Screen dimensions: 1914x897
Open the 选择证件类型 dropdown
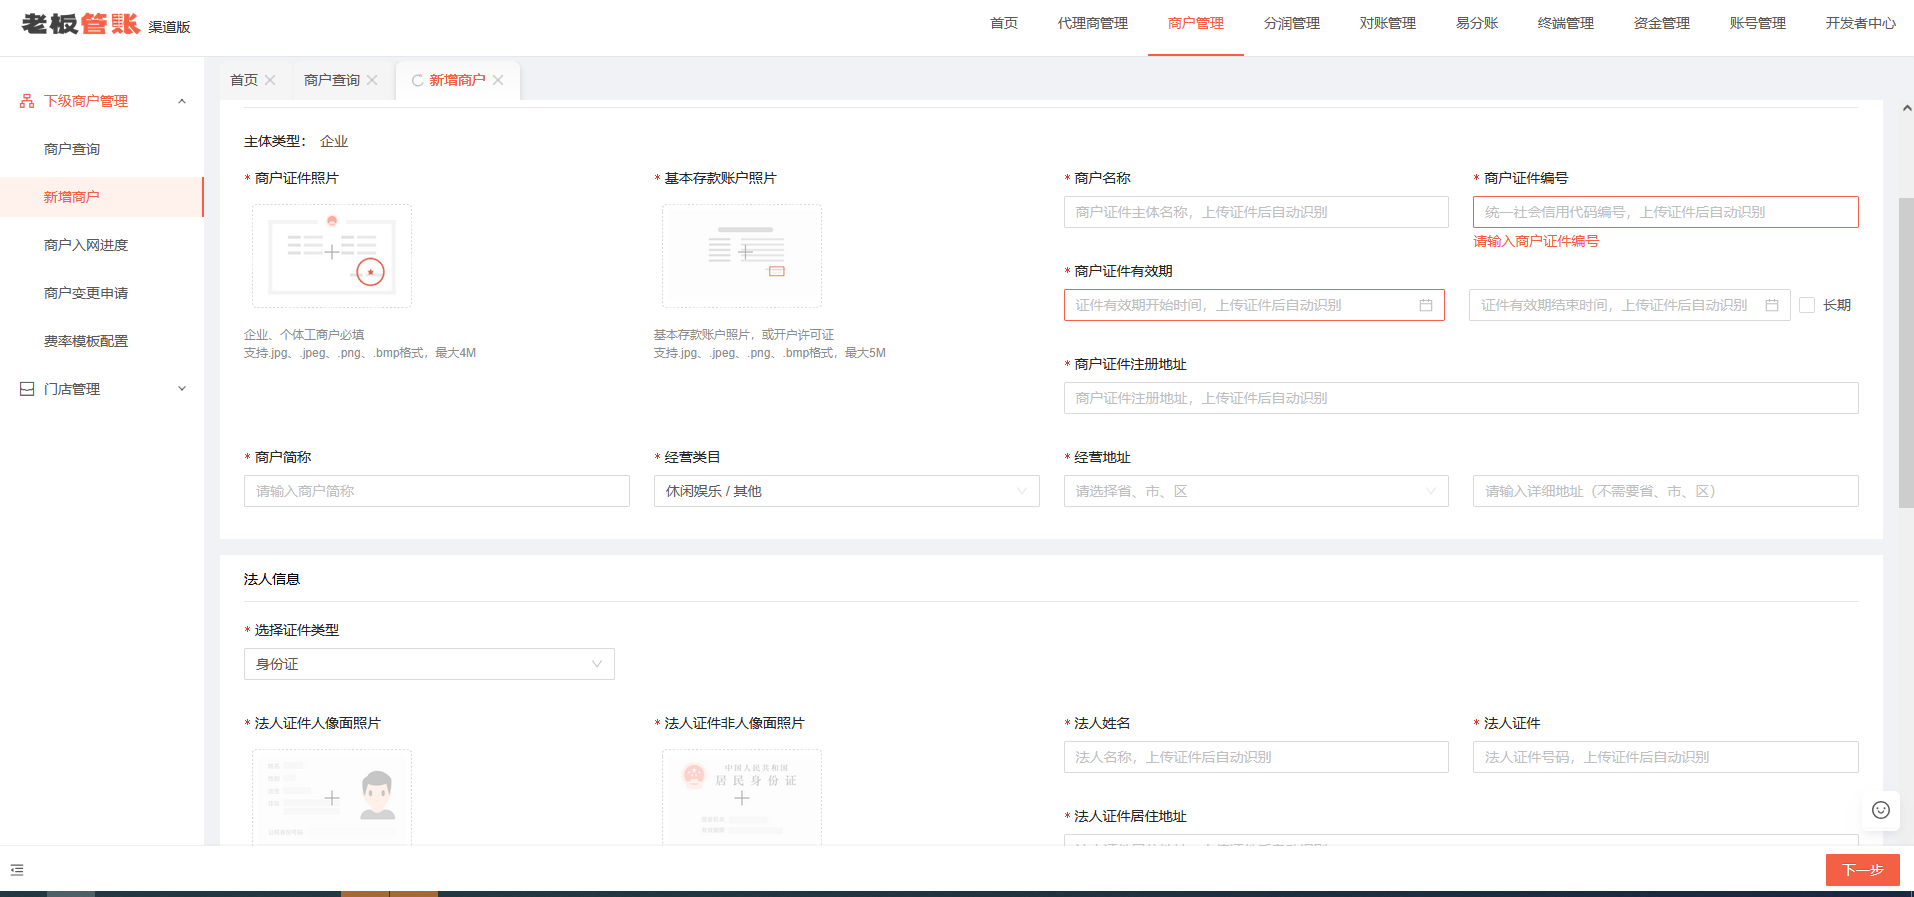pos(429,664)
